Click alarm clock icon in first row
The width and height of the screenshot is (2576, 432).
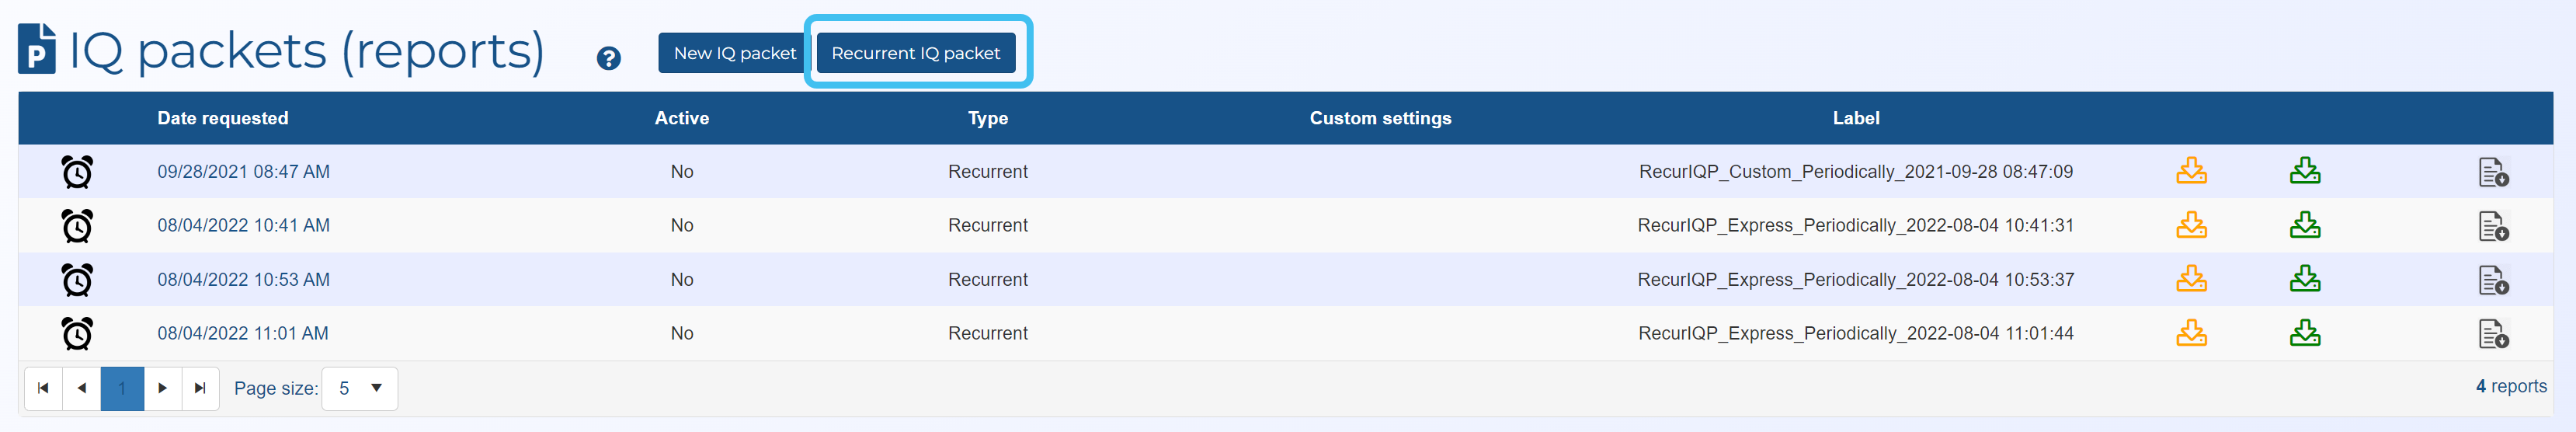77,172
